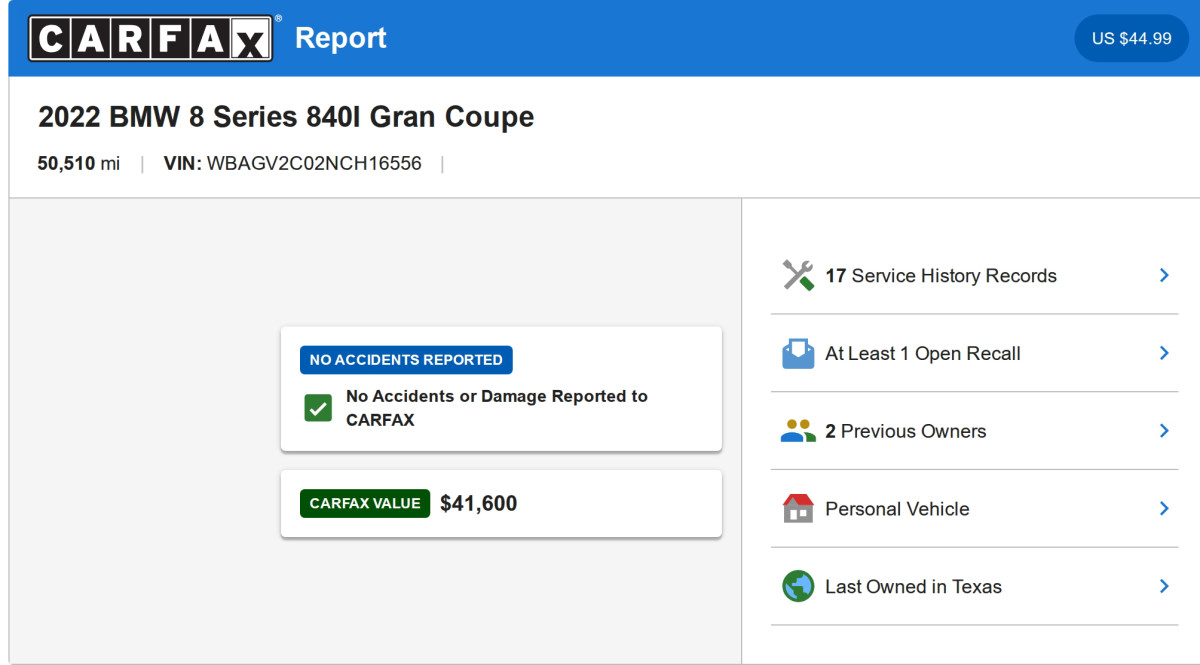Click the open recall envelope icon

[x=798, y=353]
